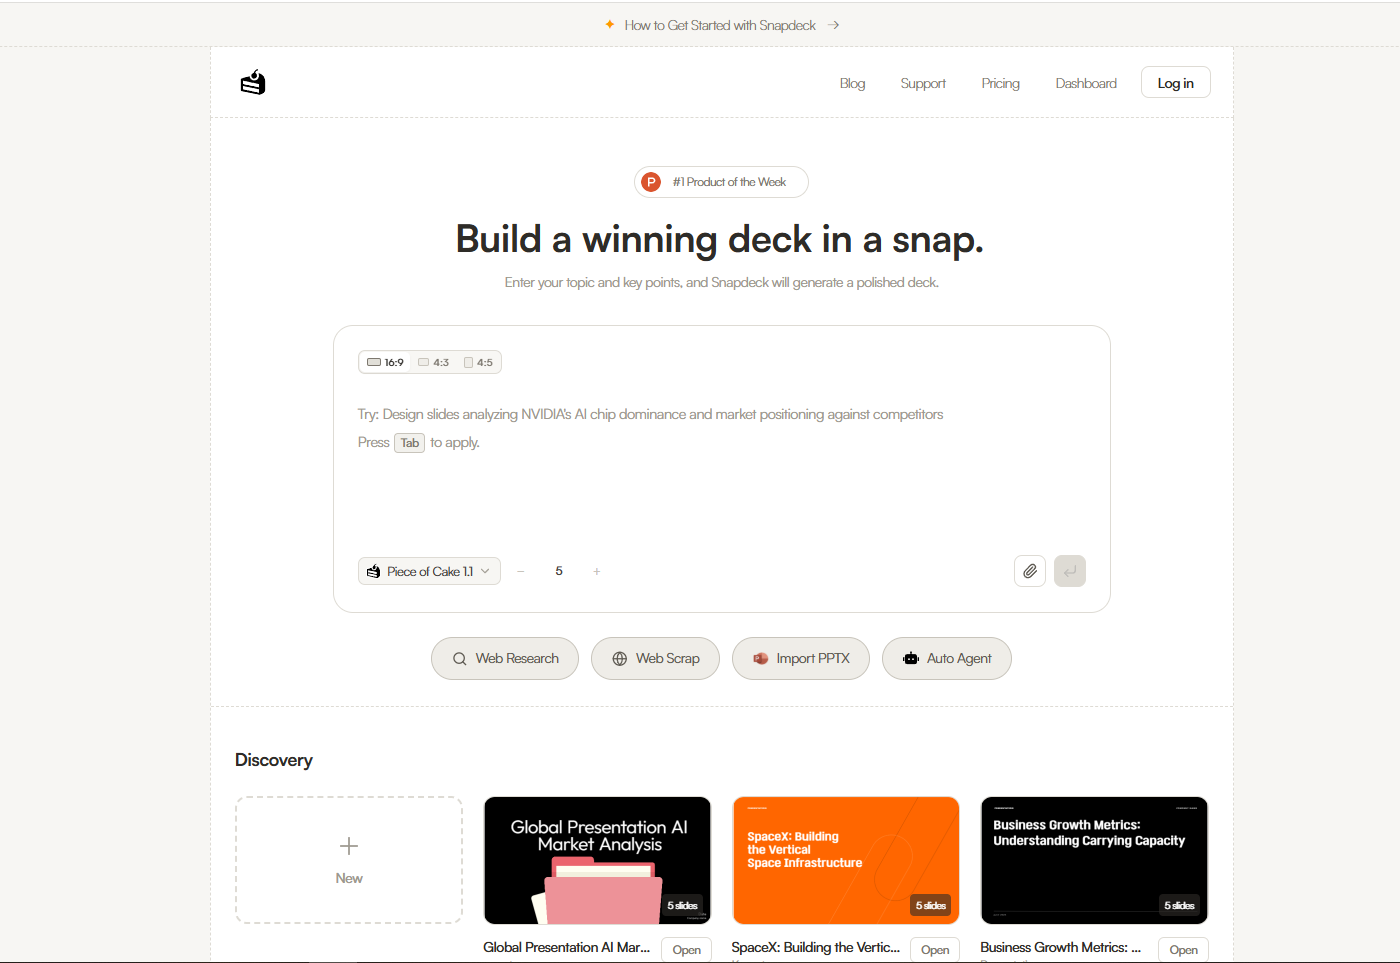Click the 5 slides badge on Business Growth card

click(1180, 905)
